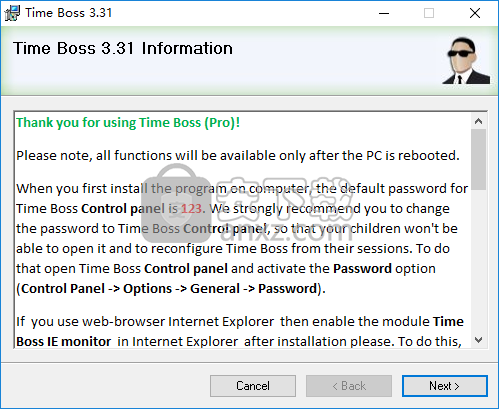Cancel the installation
This screenshot has width=499, height=409.
pyautogui.click(x=253, y=386)
